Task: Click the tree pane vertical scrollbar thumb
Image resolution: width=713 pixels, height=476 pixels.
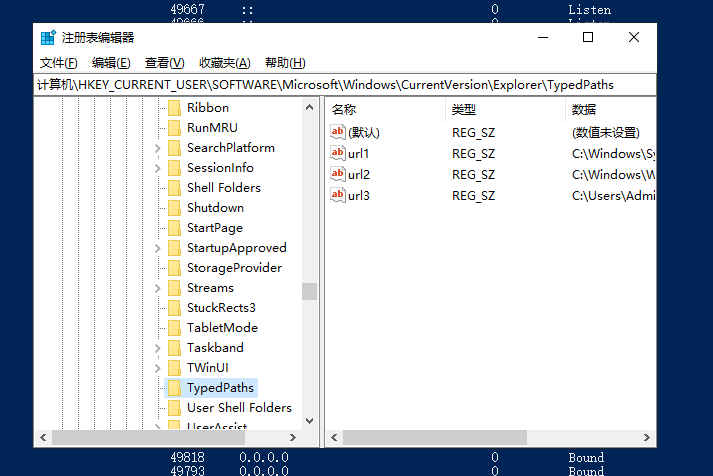Action: pyautogui.click(x=310, y=291)
